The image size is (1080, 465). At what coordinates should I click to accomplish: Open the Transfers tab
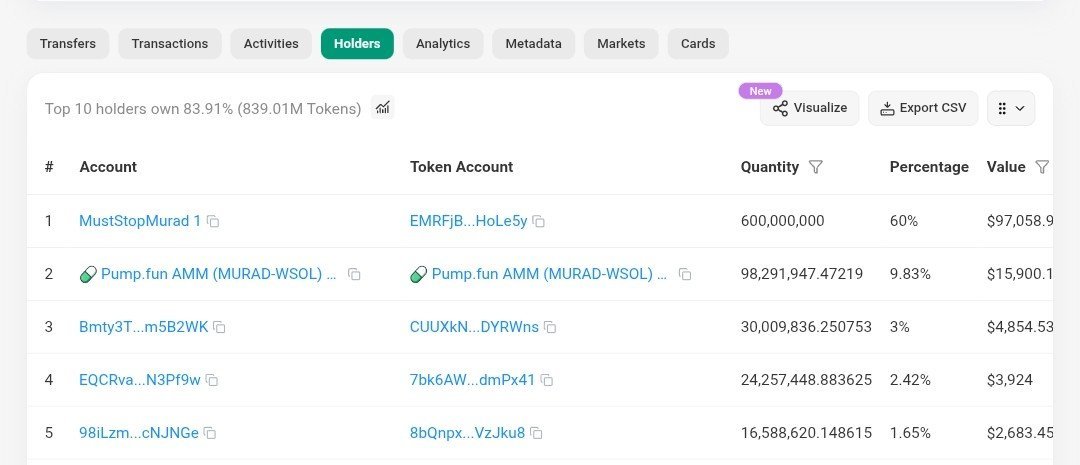68,43
